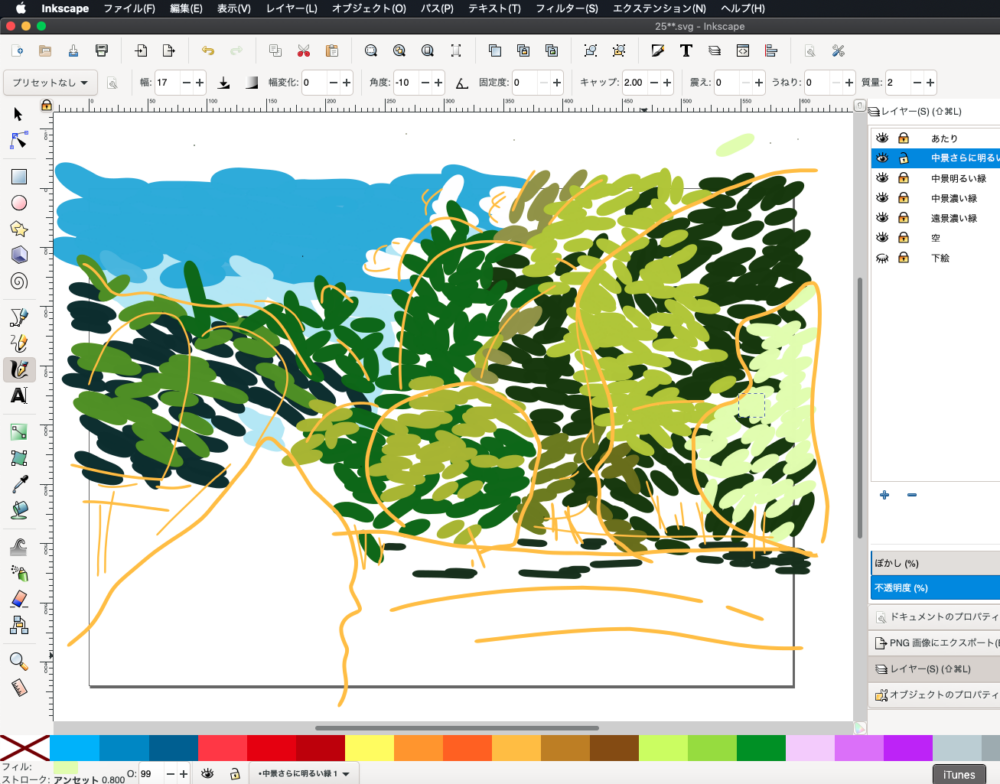This screenshot has width=1000, height=784.
Task: Select the Rectangle tool
Action: click(18, 177)
